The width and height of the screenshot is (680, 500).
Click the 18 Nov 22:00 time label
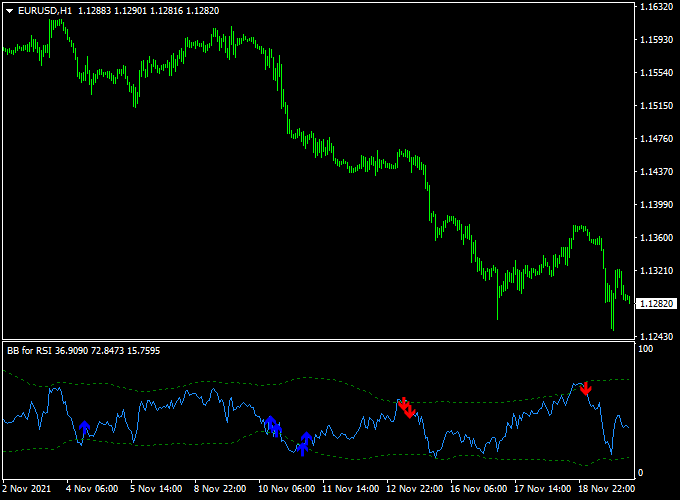(606, 489)
